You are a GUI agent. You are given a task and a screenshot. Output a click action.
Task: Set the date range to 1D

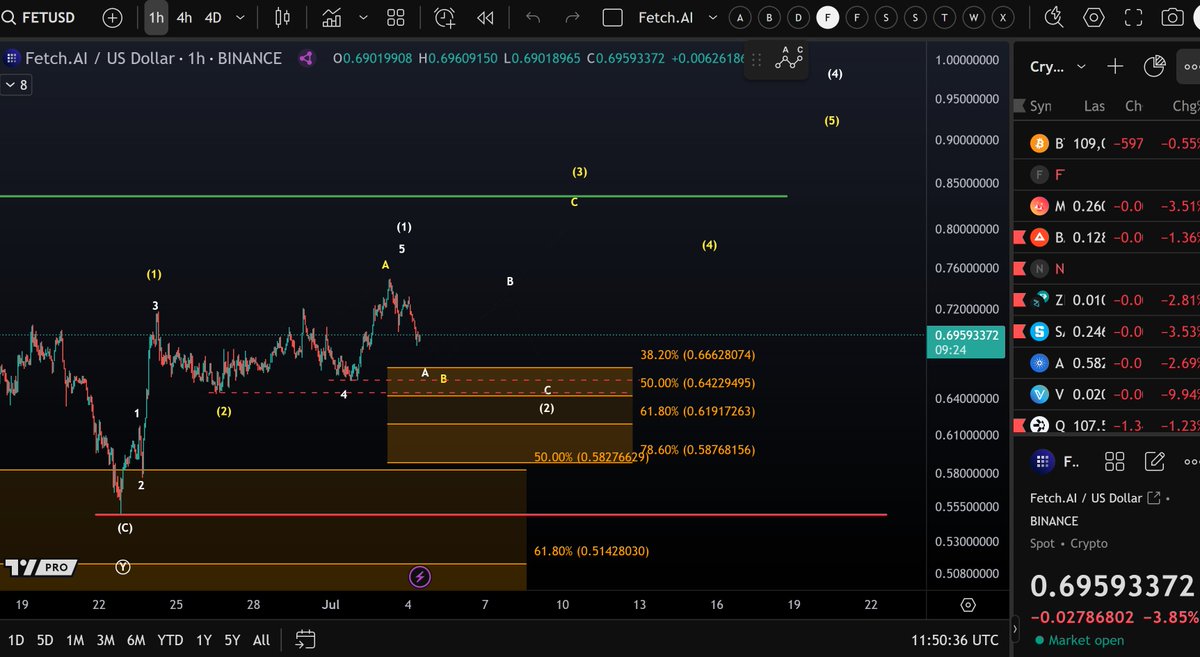click(x=16, y=639)
